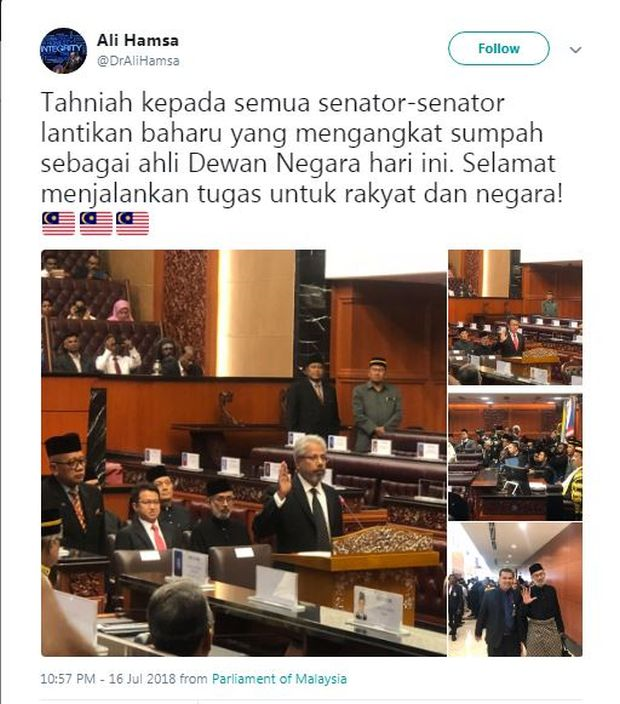The height and width of the screenshot is (704, 620).
Task: Click the 16 Jul 2018 date text
Action: coord(142,679)
